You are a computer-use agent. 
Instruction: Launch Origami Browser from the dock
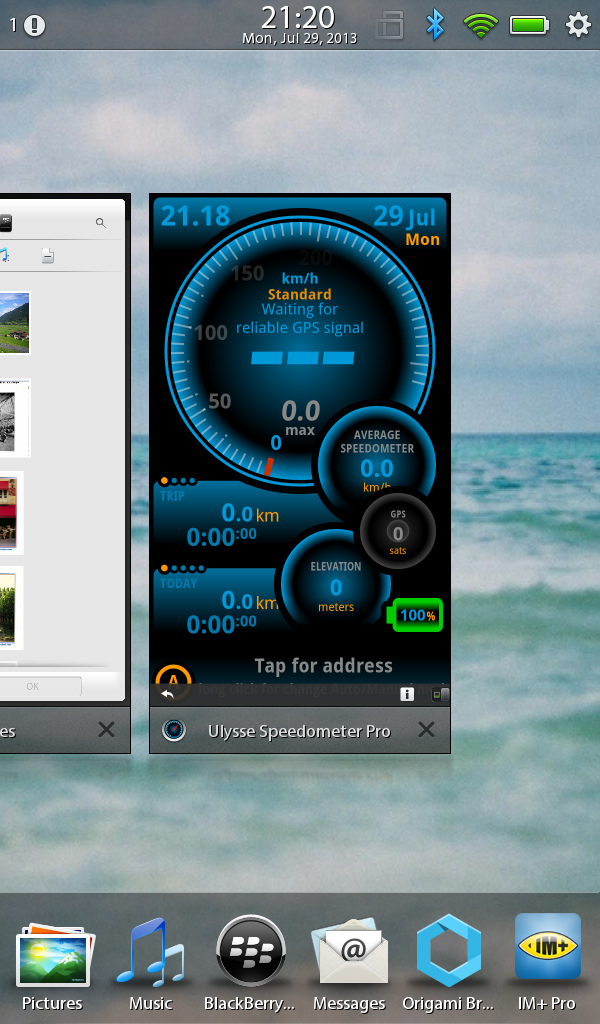[448, 963]
